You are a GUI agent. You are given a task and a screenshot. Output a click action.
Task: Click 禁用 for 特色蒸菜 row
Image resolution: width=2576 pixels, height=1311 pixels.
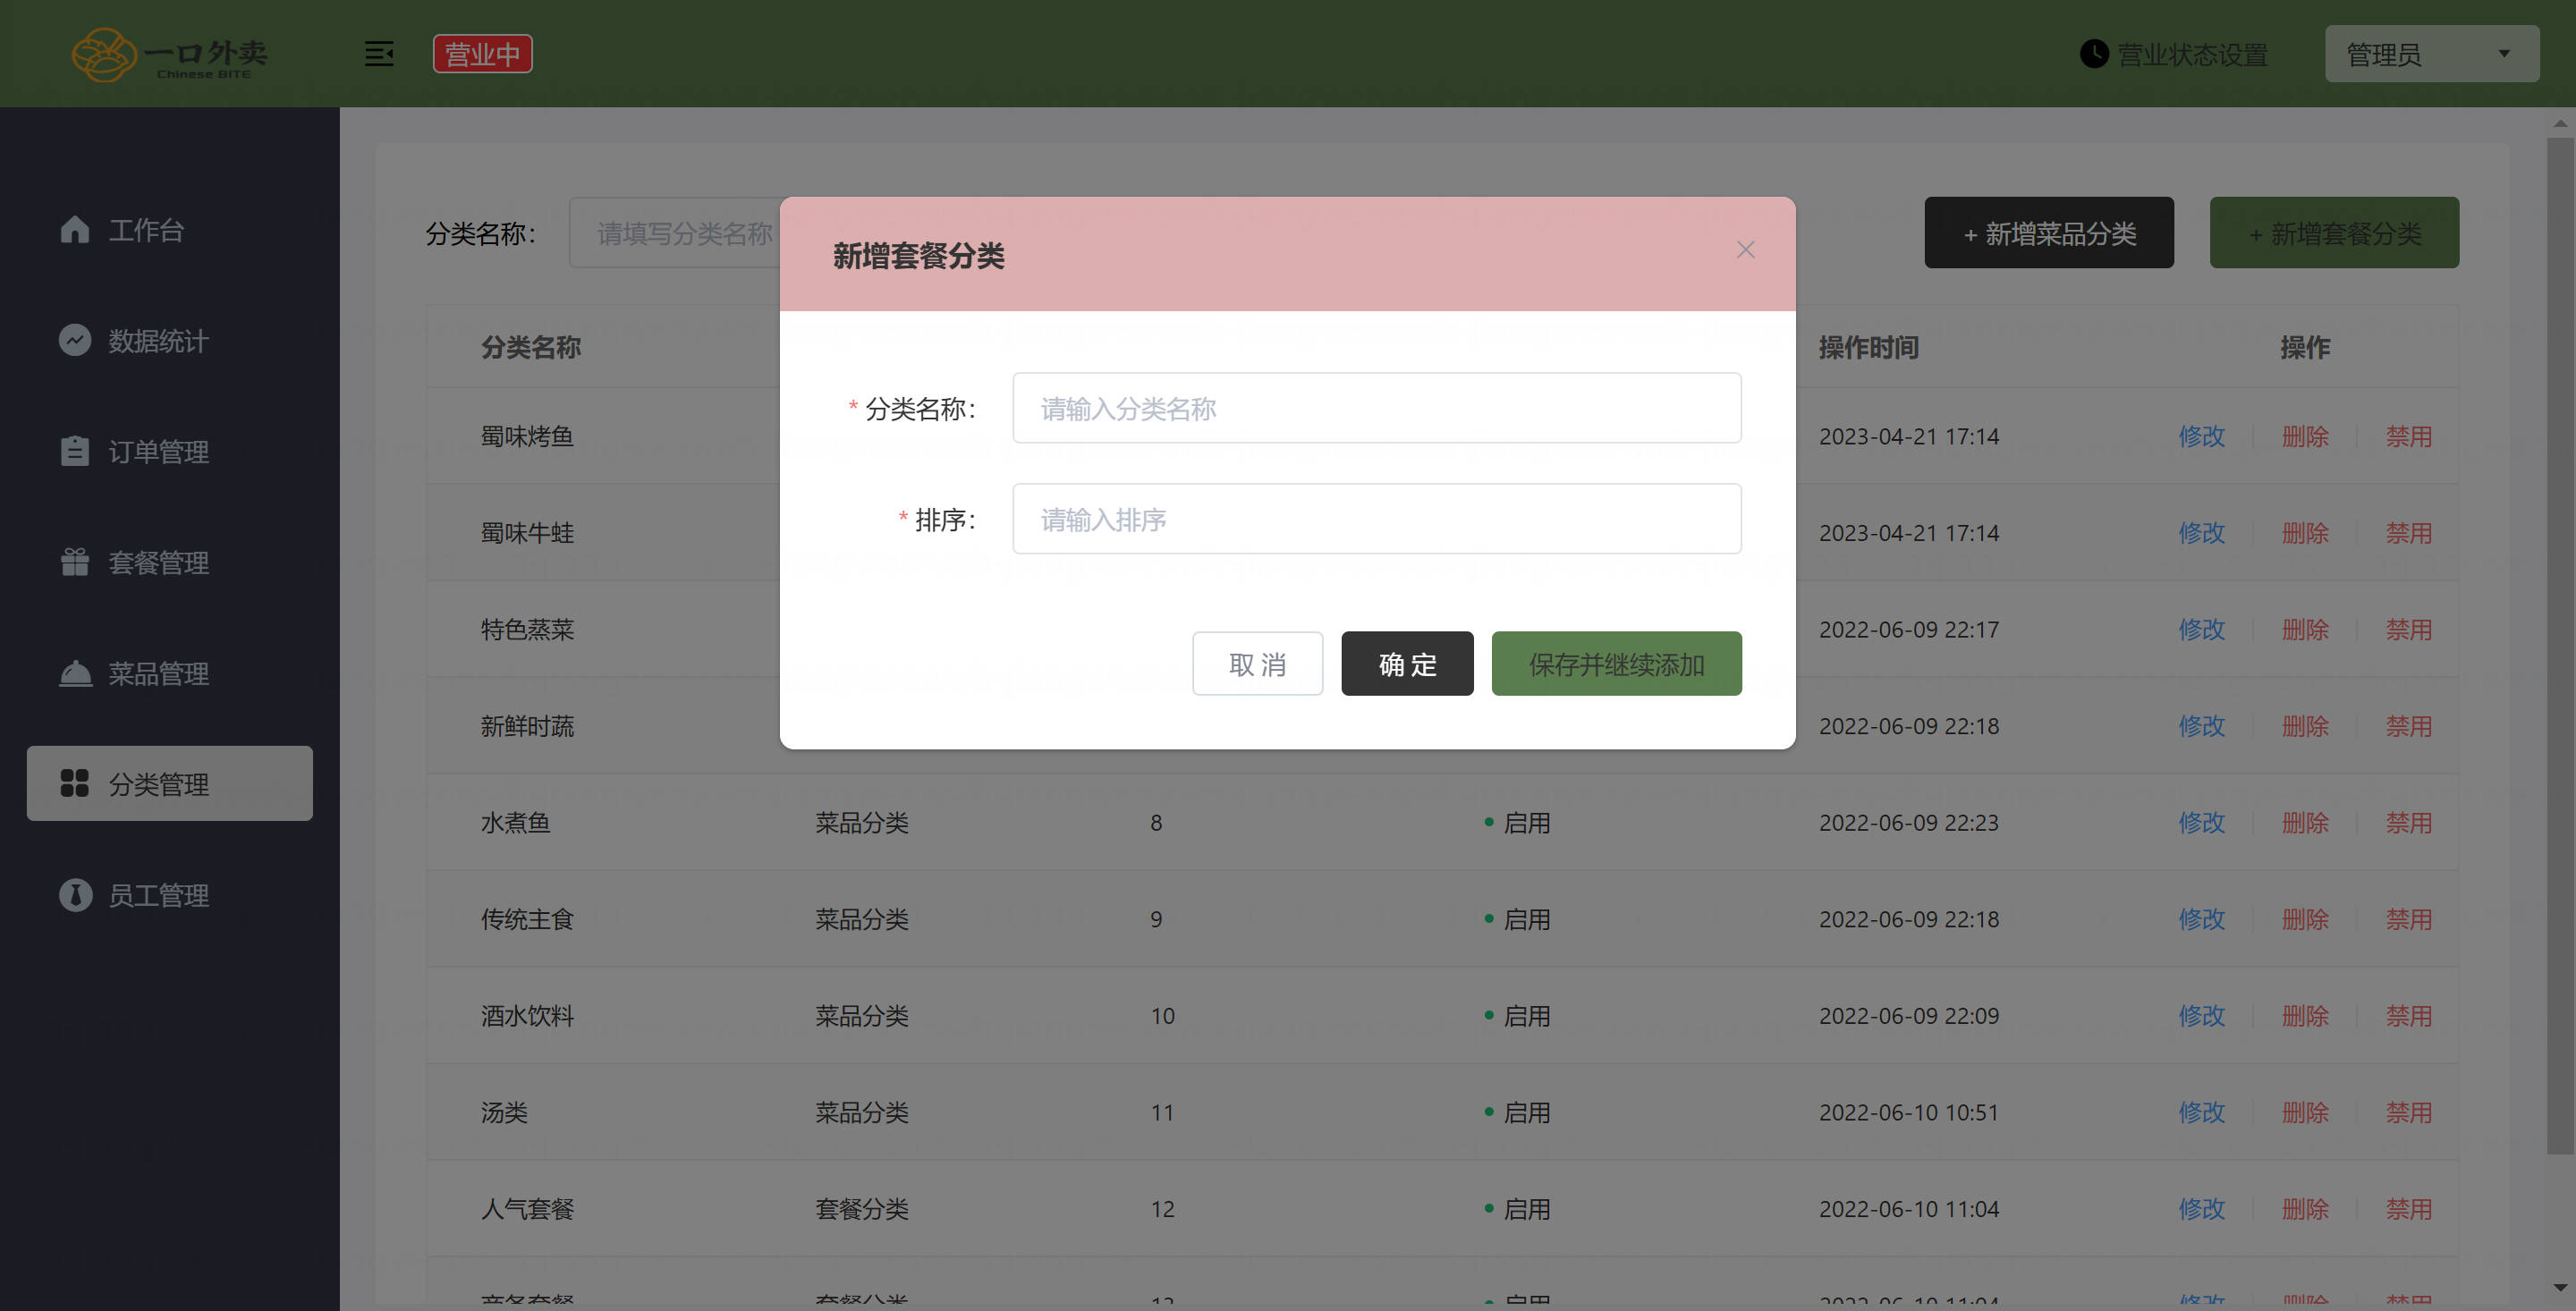pyautogui.click(x=2408, y=629)
